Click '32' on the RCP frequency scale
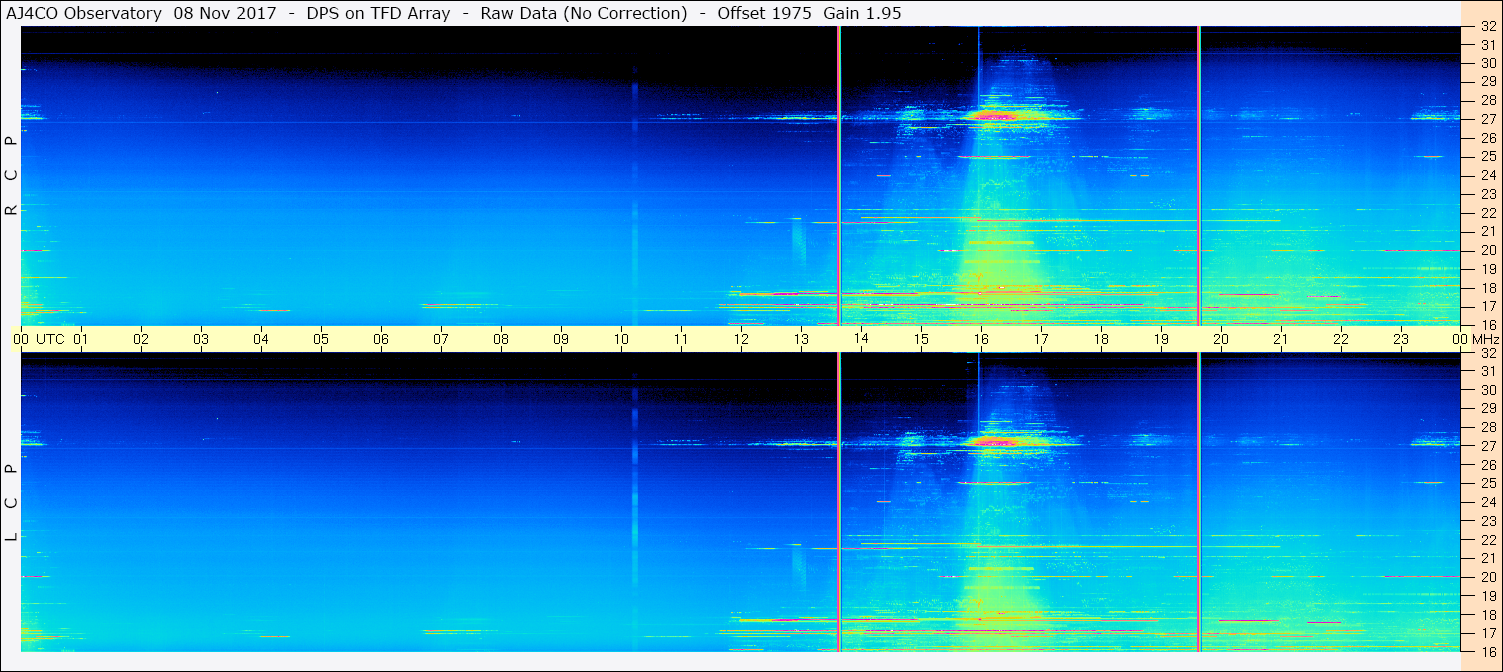This screenshot has width=1503, height=672. [1487, 27]
